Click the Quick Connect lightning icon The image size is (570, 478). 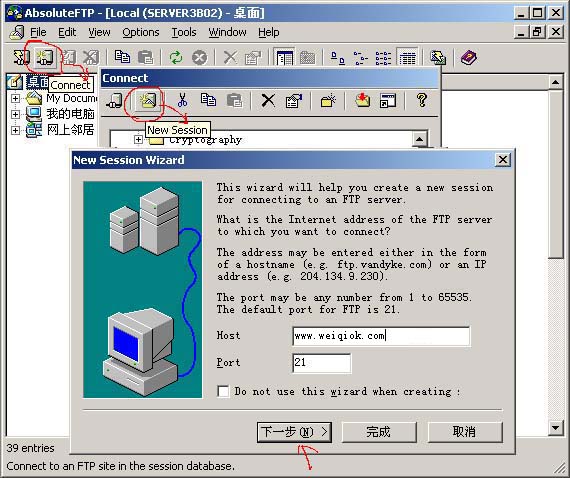[21, 57]
